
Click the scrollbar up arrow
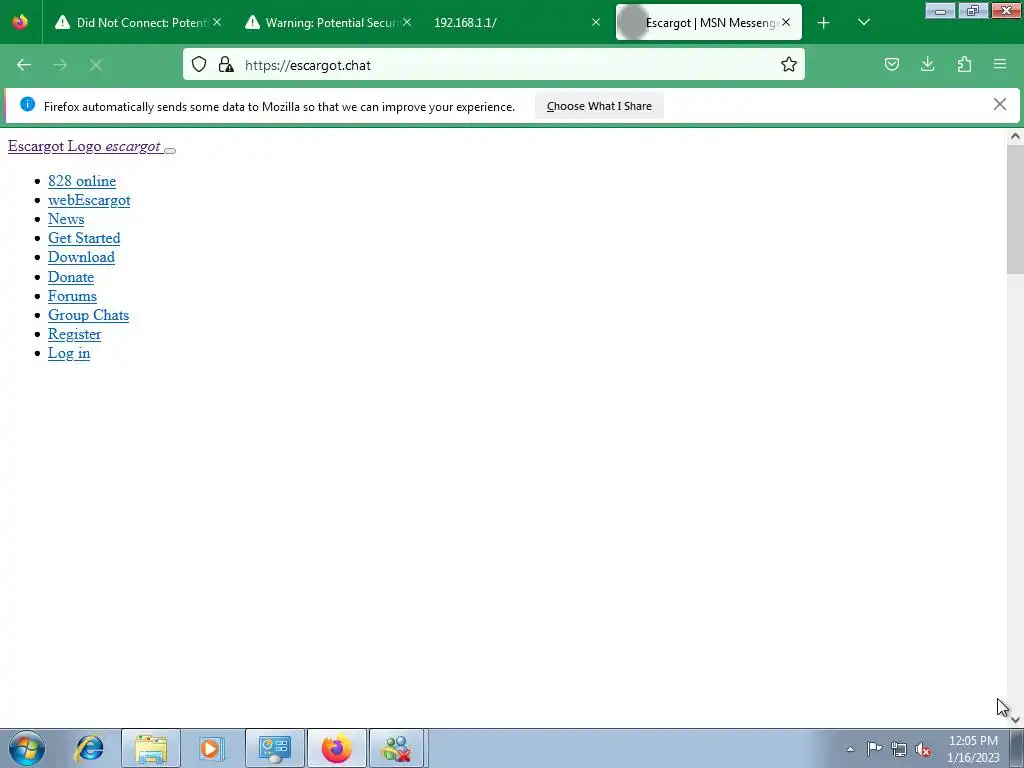click(1015, 136)
